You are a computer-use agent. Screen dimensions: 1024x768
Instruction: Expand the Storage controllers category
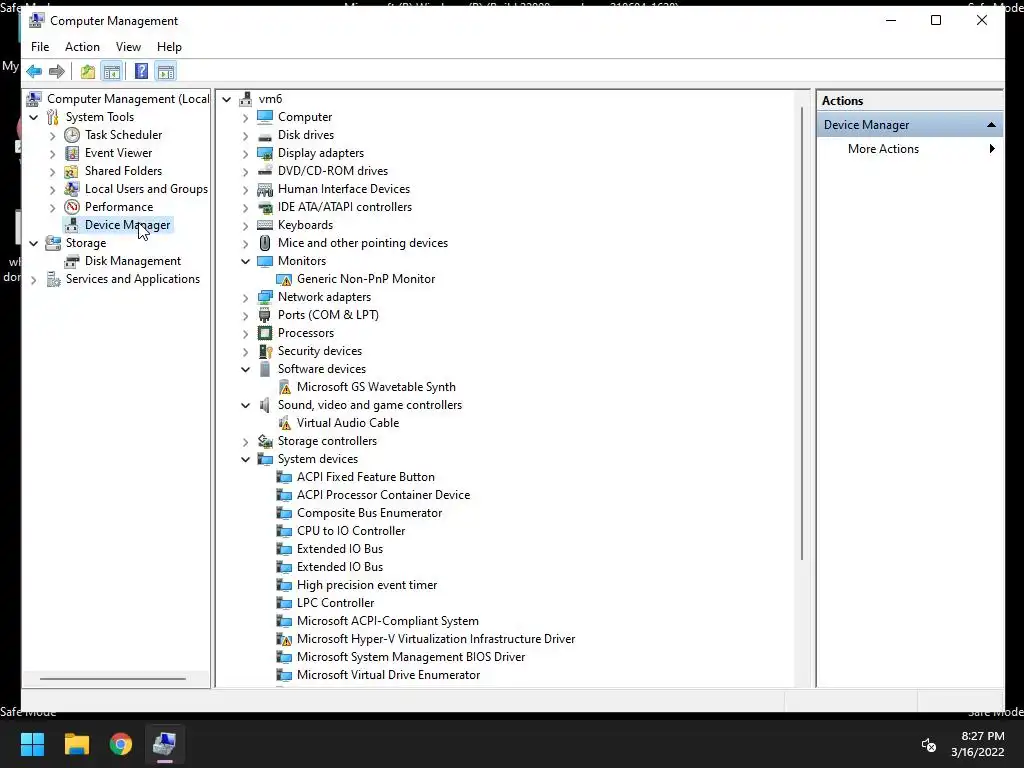click(246, 441)
